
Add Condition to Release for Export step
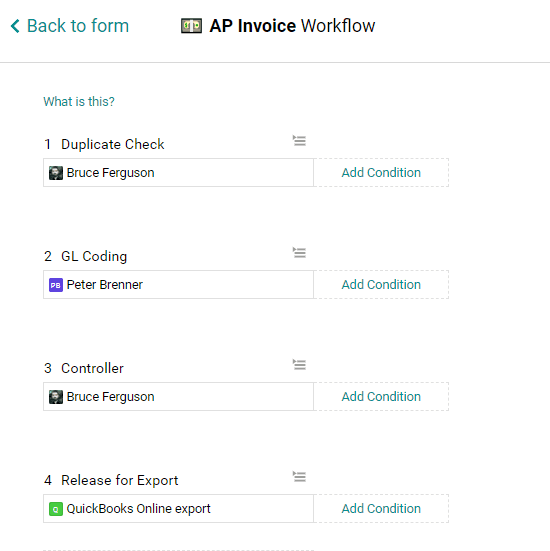[x=381, y=508]
